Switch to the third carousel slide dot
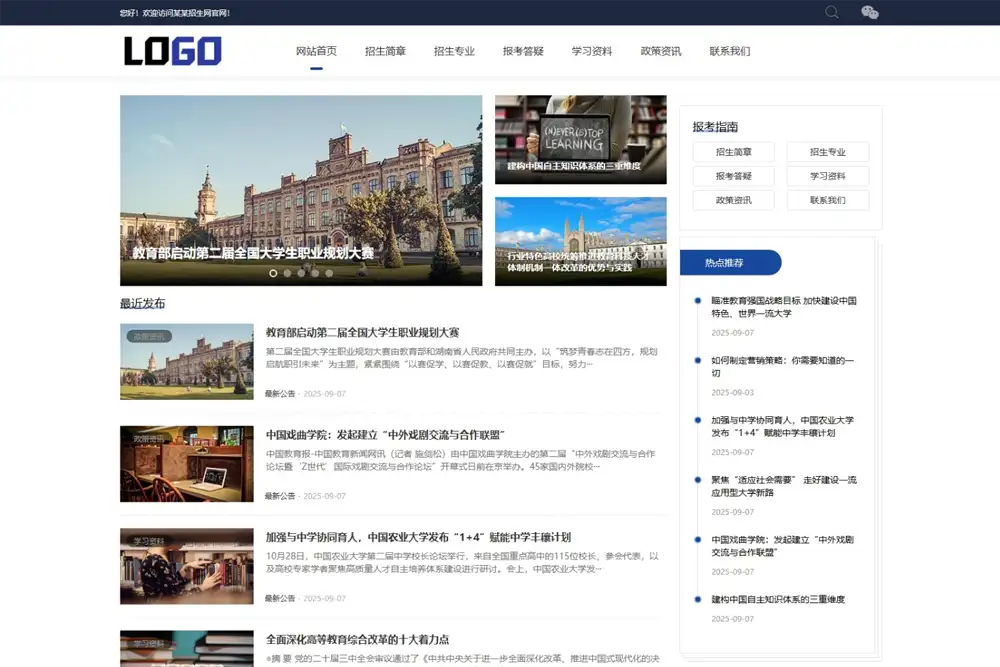 tap(301, 273)
